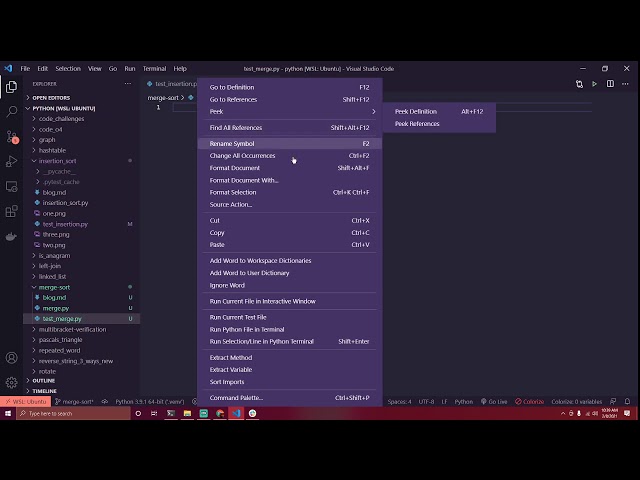Collapse the PYTHON [WSL: UBUNTU] section
This screenshot has height=480, width=640.
click(64, 109)
